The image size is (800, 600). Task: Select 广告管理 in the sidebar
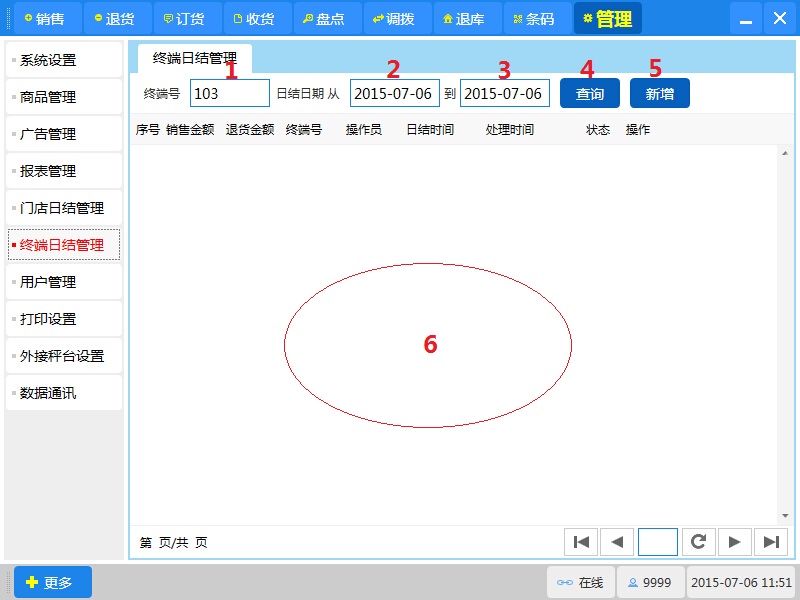(x=64, y=134)
